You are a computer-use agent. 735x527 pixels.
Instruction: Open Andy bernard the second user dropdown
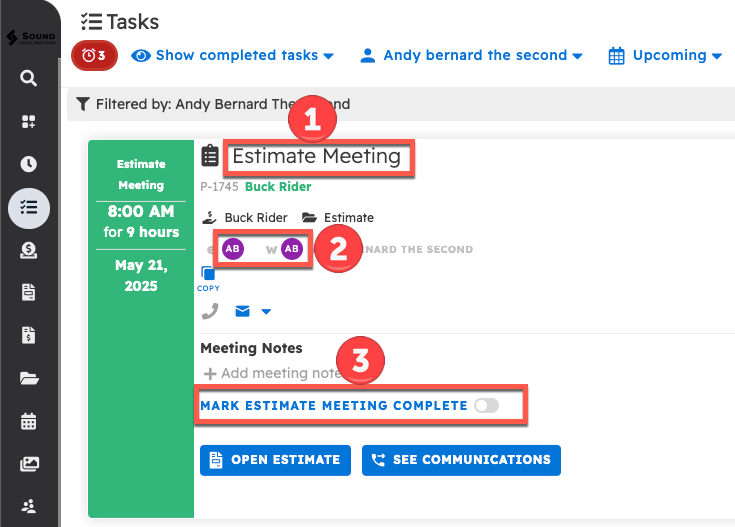[471, 56]
